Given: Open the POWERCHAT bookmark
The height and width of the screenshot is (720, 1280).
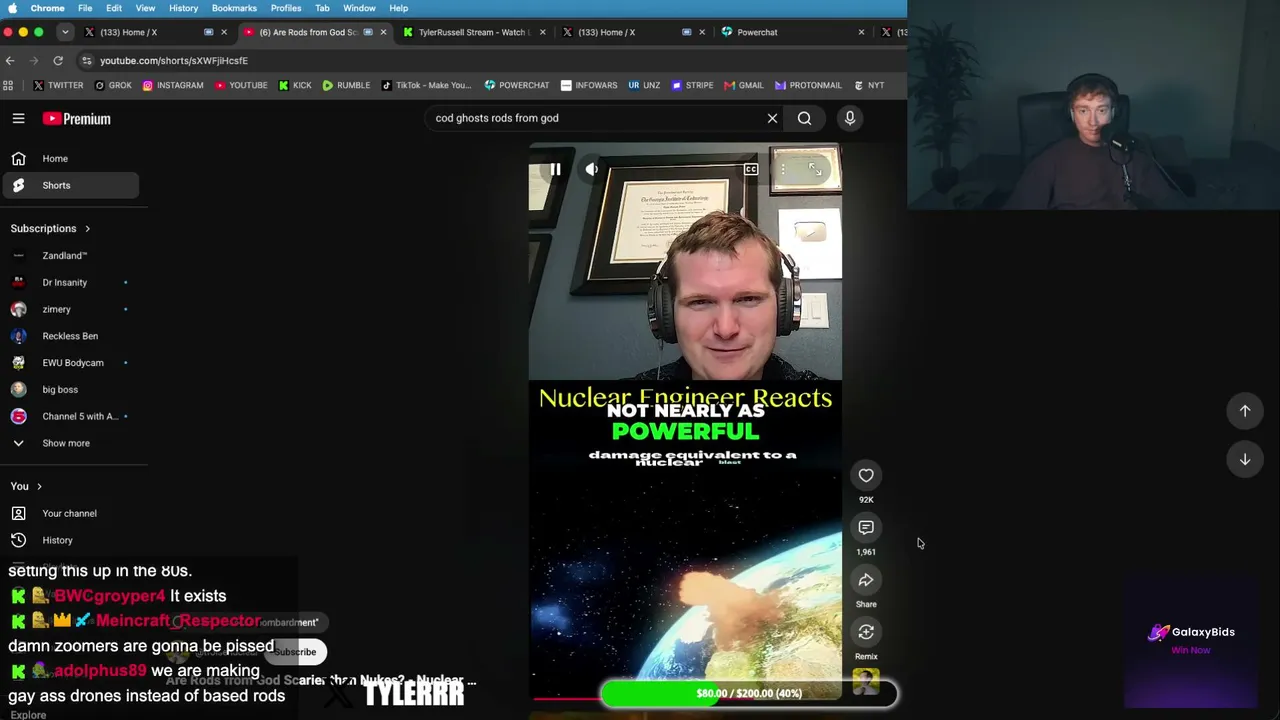Looking at the screenshot, I should [517, 85].
